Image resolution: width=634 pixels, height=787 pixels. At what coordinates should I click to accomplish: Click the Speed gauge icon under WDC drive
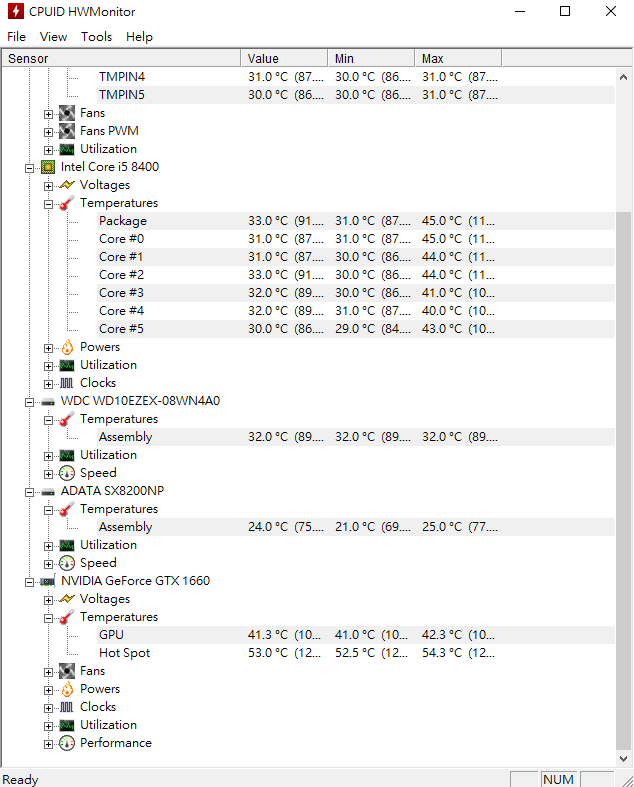coord(67,473)
